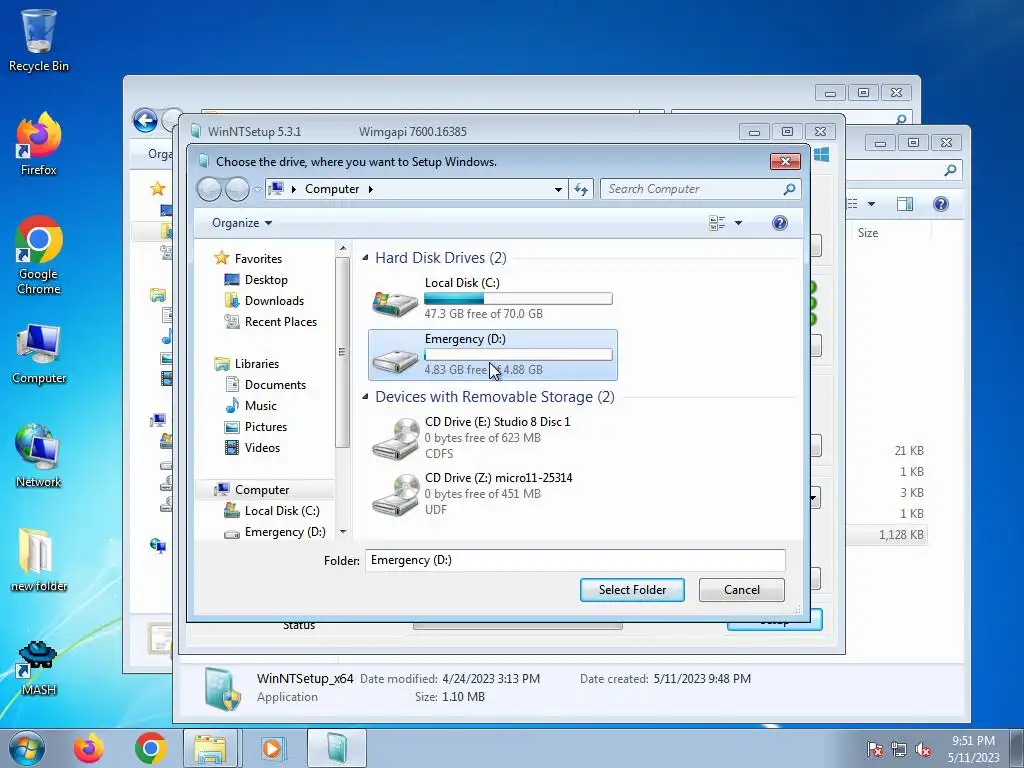Toggle the preview pane icon in rear Explorer window

(x=904, y=204)
